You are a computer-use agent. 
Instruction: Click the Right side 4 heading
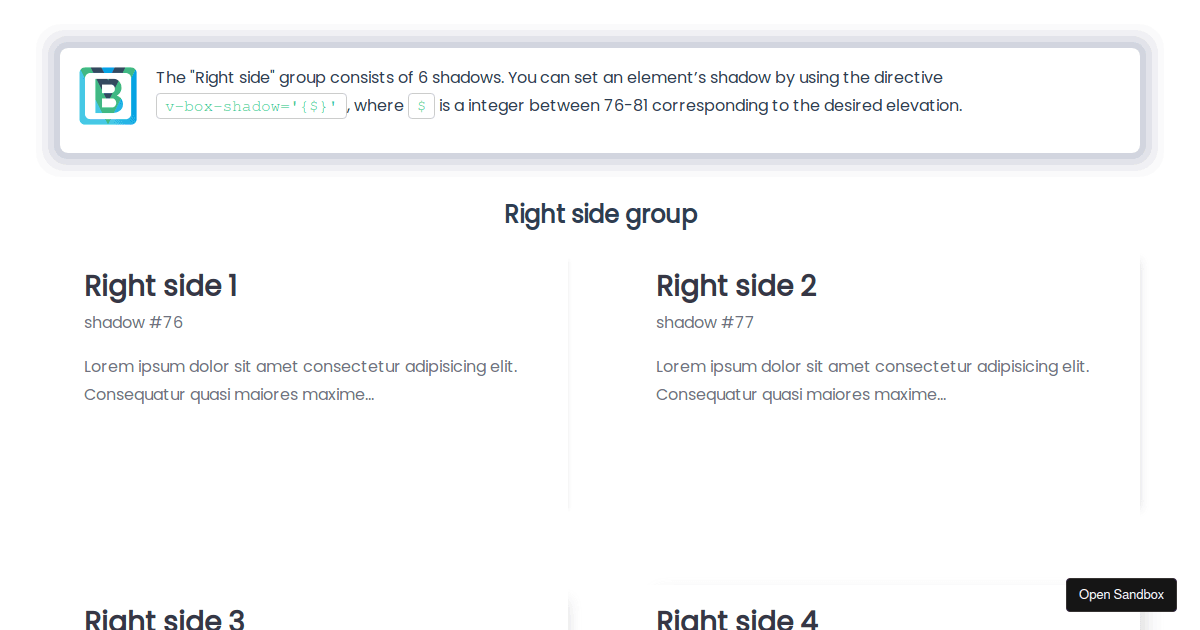[x=737, y=618]
